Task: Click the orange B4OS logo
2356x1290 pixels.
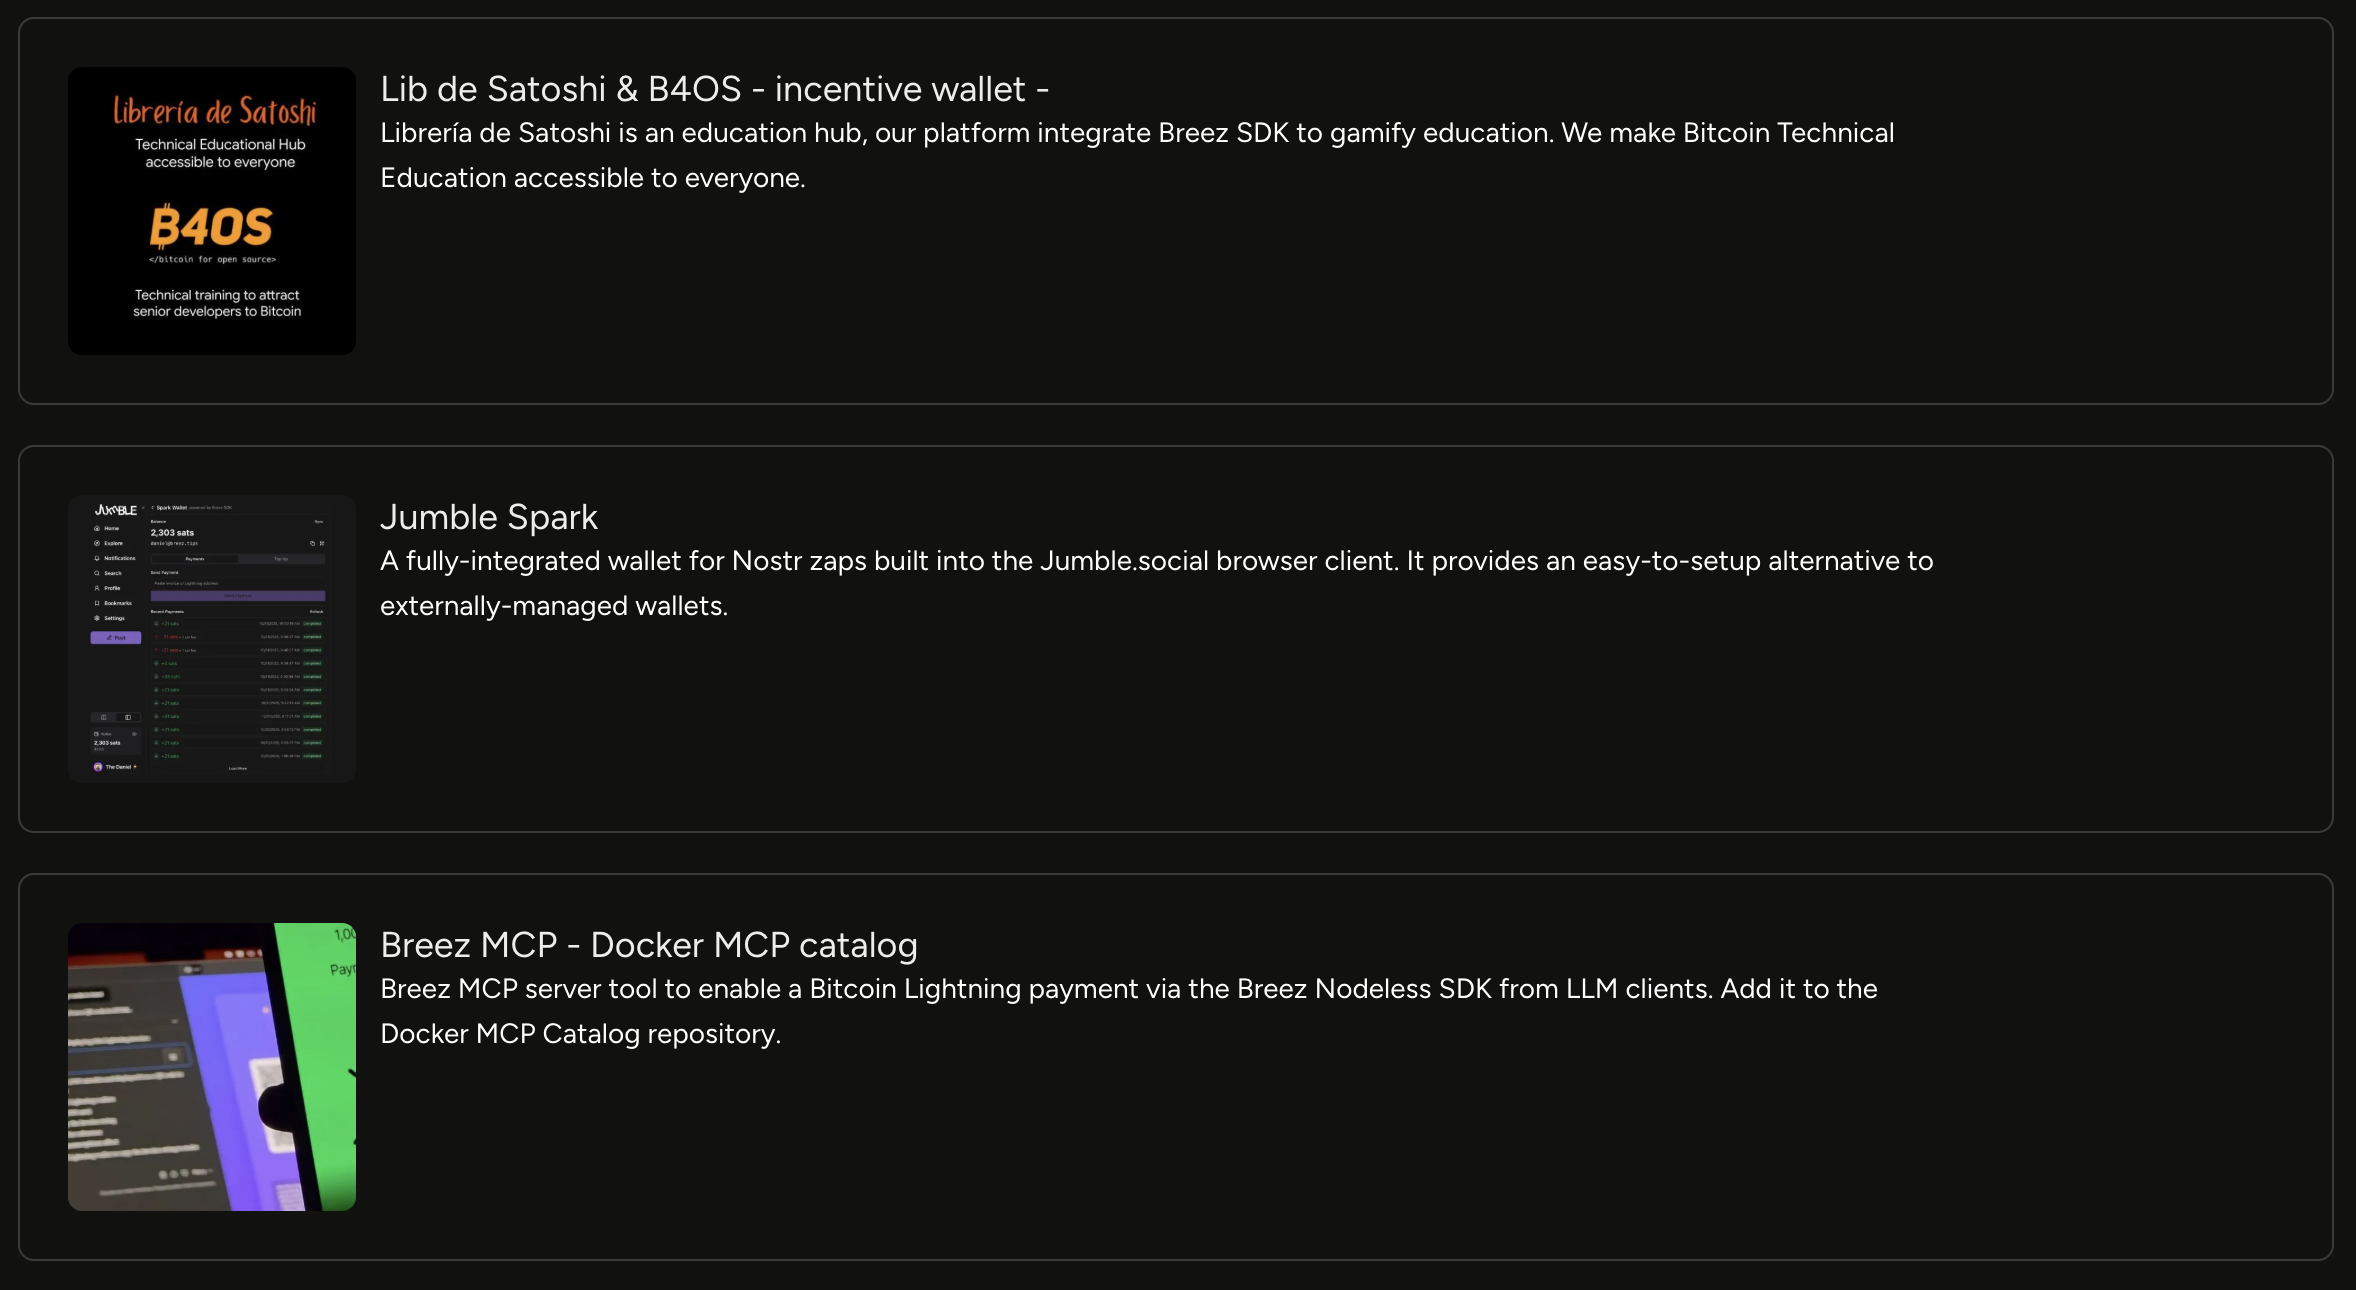Action: [211, 227]
